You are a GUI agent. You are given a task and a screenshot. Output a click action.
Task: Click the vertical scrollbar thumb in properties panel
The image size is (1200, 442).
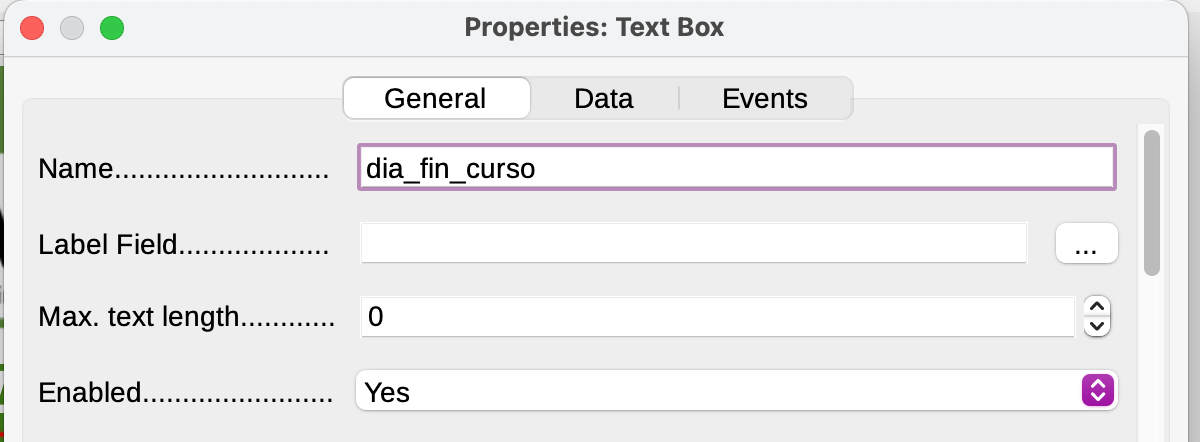pos(1152,200)
